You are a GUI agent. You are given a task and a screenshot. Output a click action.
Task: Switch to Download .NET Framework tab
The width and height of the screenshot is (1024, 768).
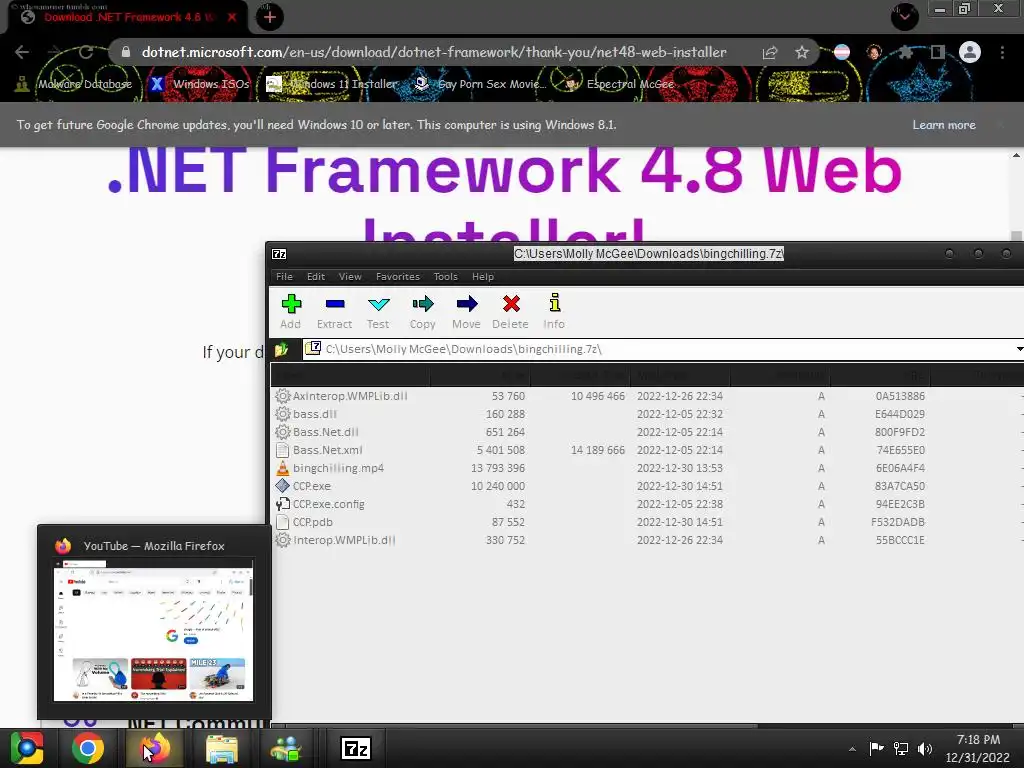pos(127,18)
